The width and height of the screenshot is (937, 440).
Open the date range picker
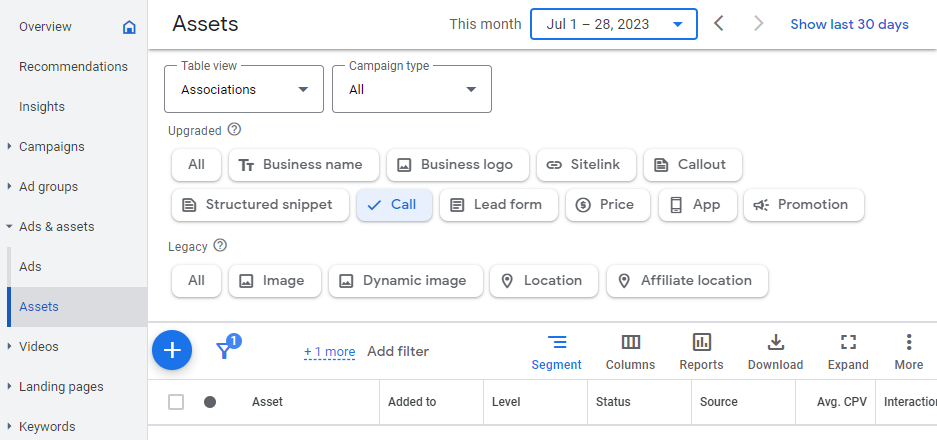614,24
